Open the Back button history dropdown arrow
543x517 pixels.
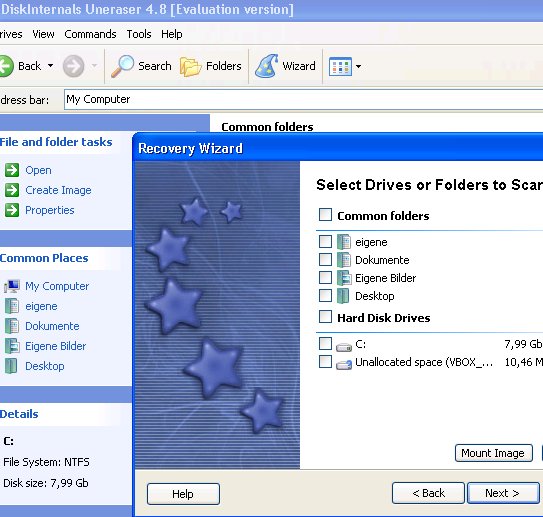tap(51, 65)
